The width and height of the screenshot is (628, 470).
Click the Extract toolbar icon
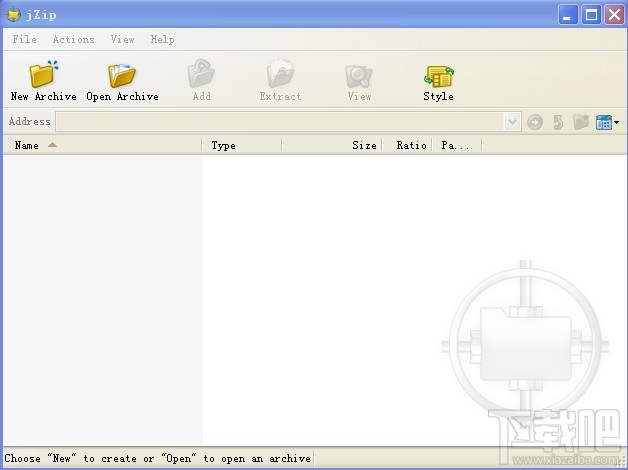pos(280,74)
